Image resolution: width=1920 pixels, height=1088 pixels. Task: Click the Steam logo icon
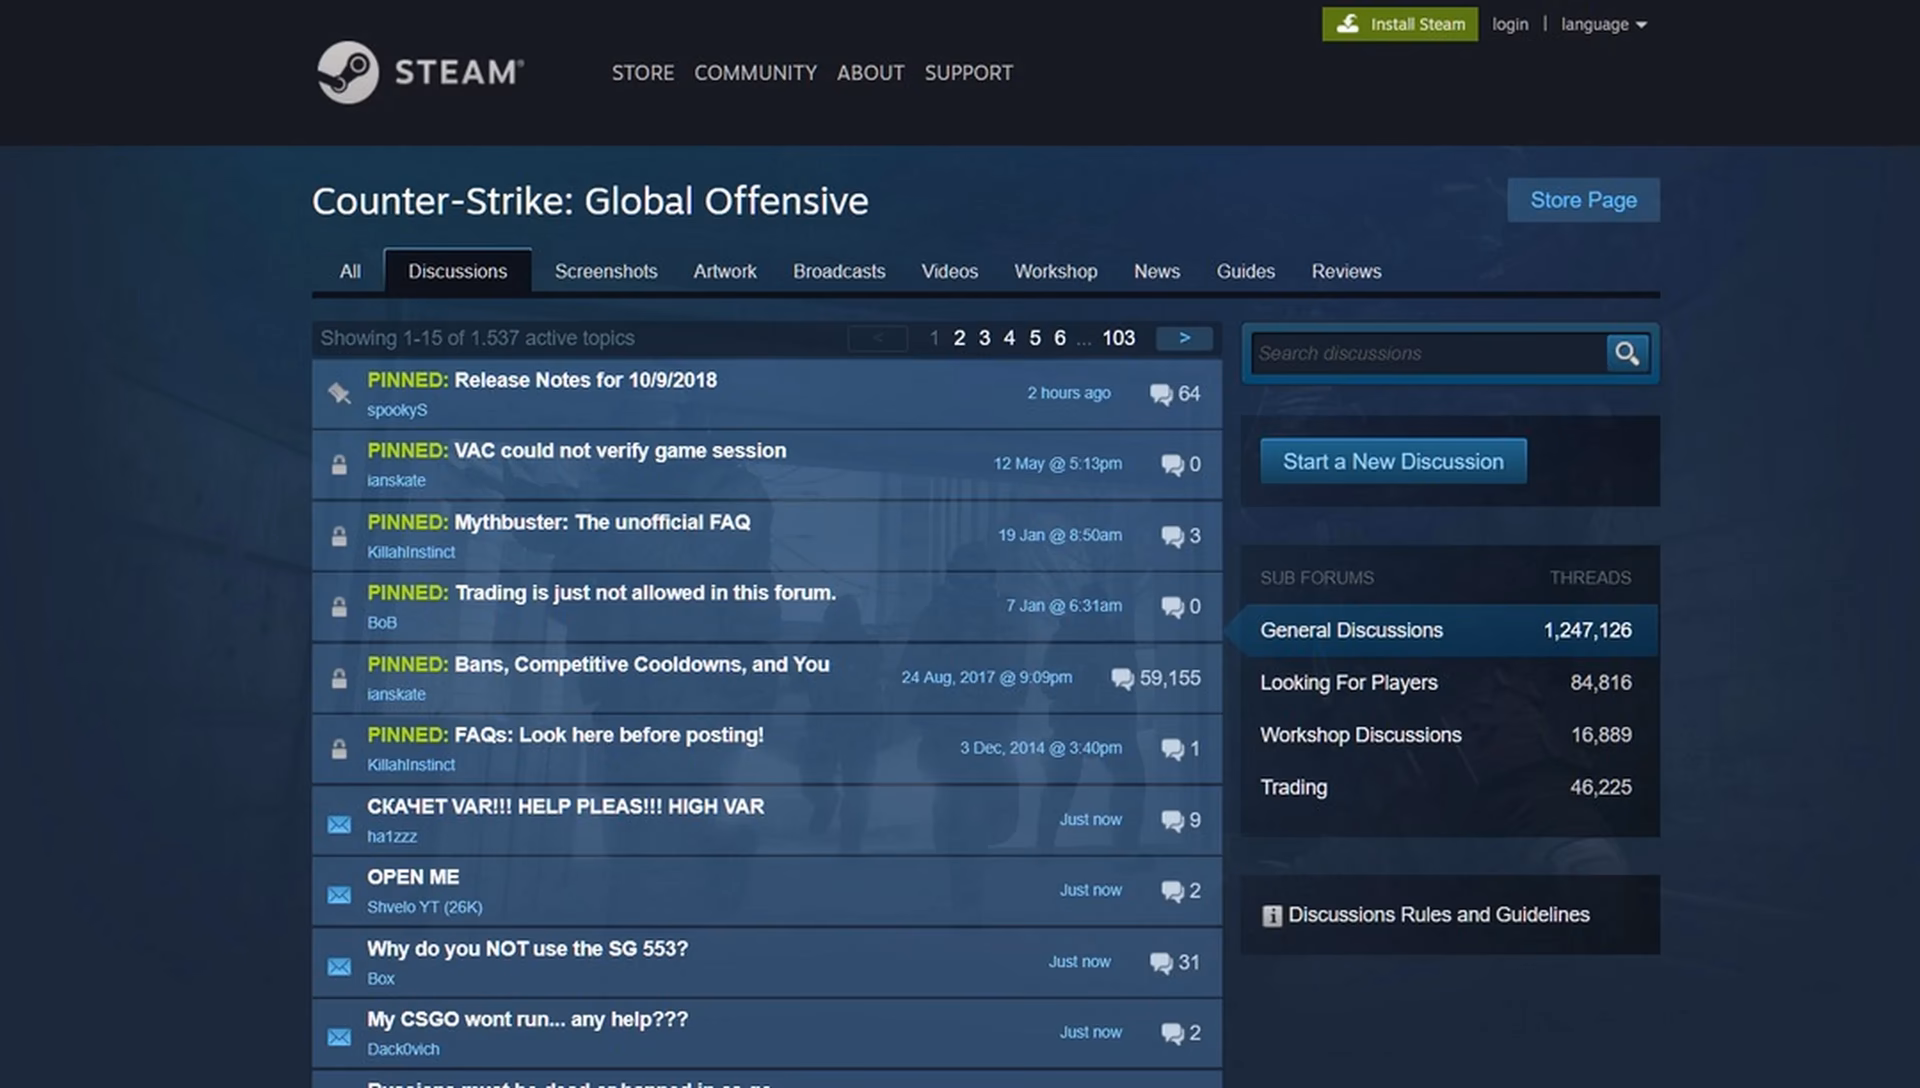(x=347, y=72)
